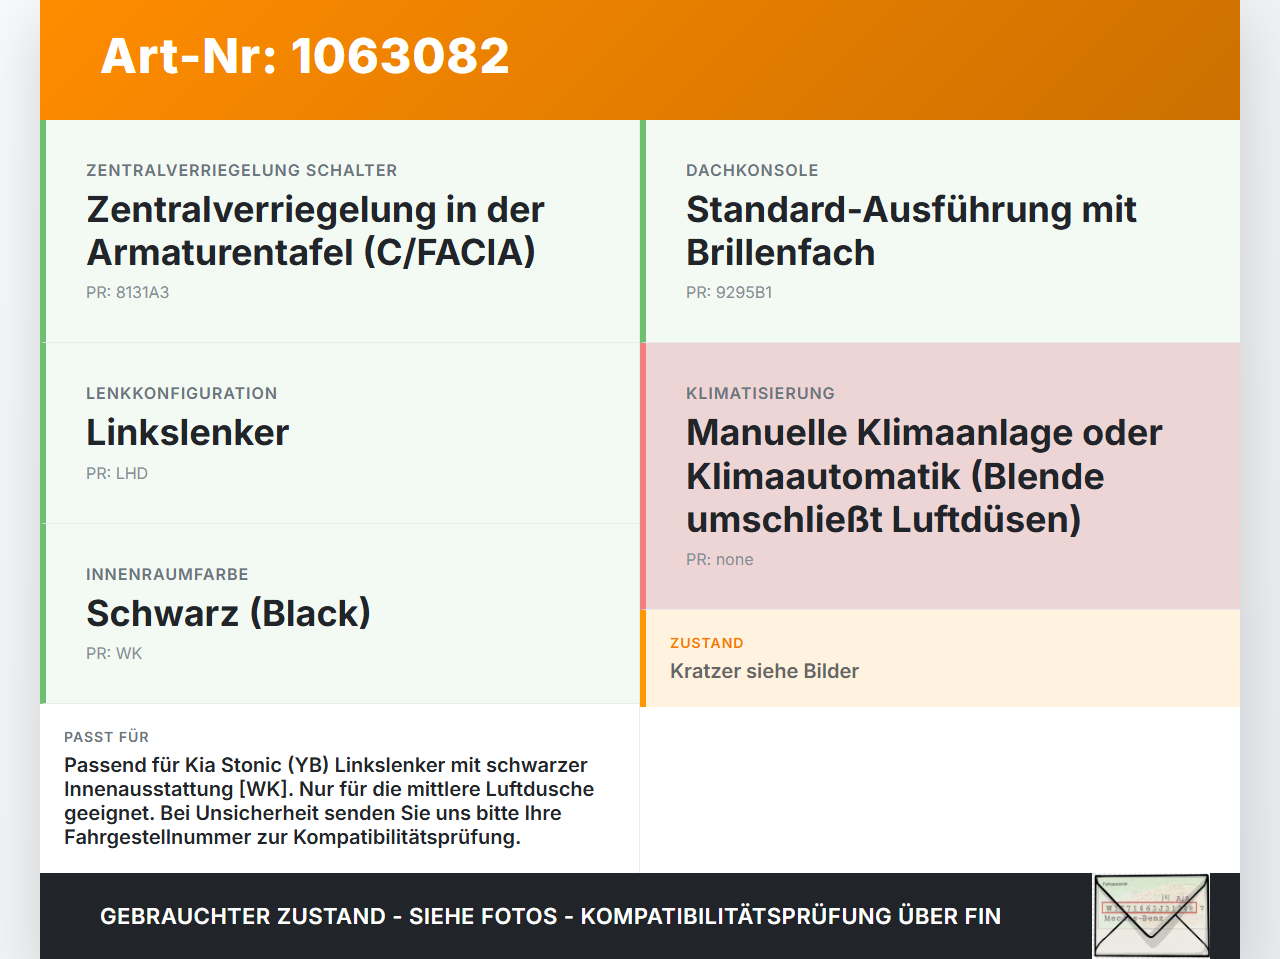The width and height of the screenshot is (1280, 959).
Task: Click the ZUSTAND orange label
Action: (707, 643)
